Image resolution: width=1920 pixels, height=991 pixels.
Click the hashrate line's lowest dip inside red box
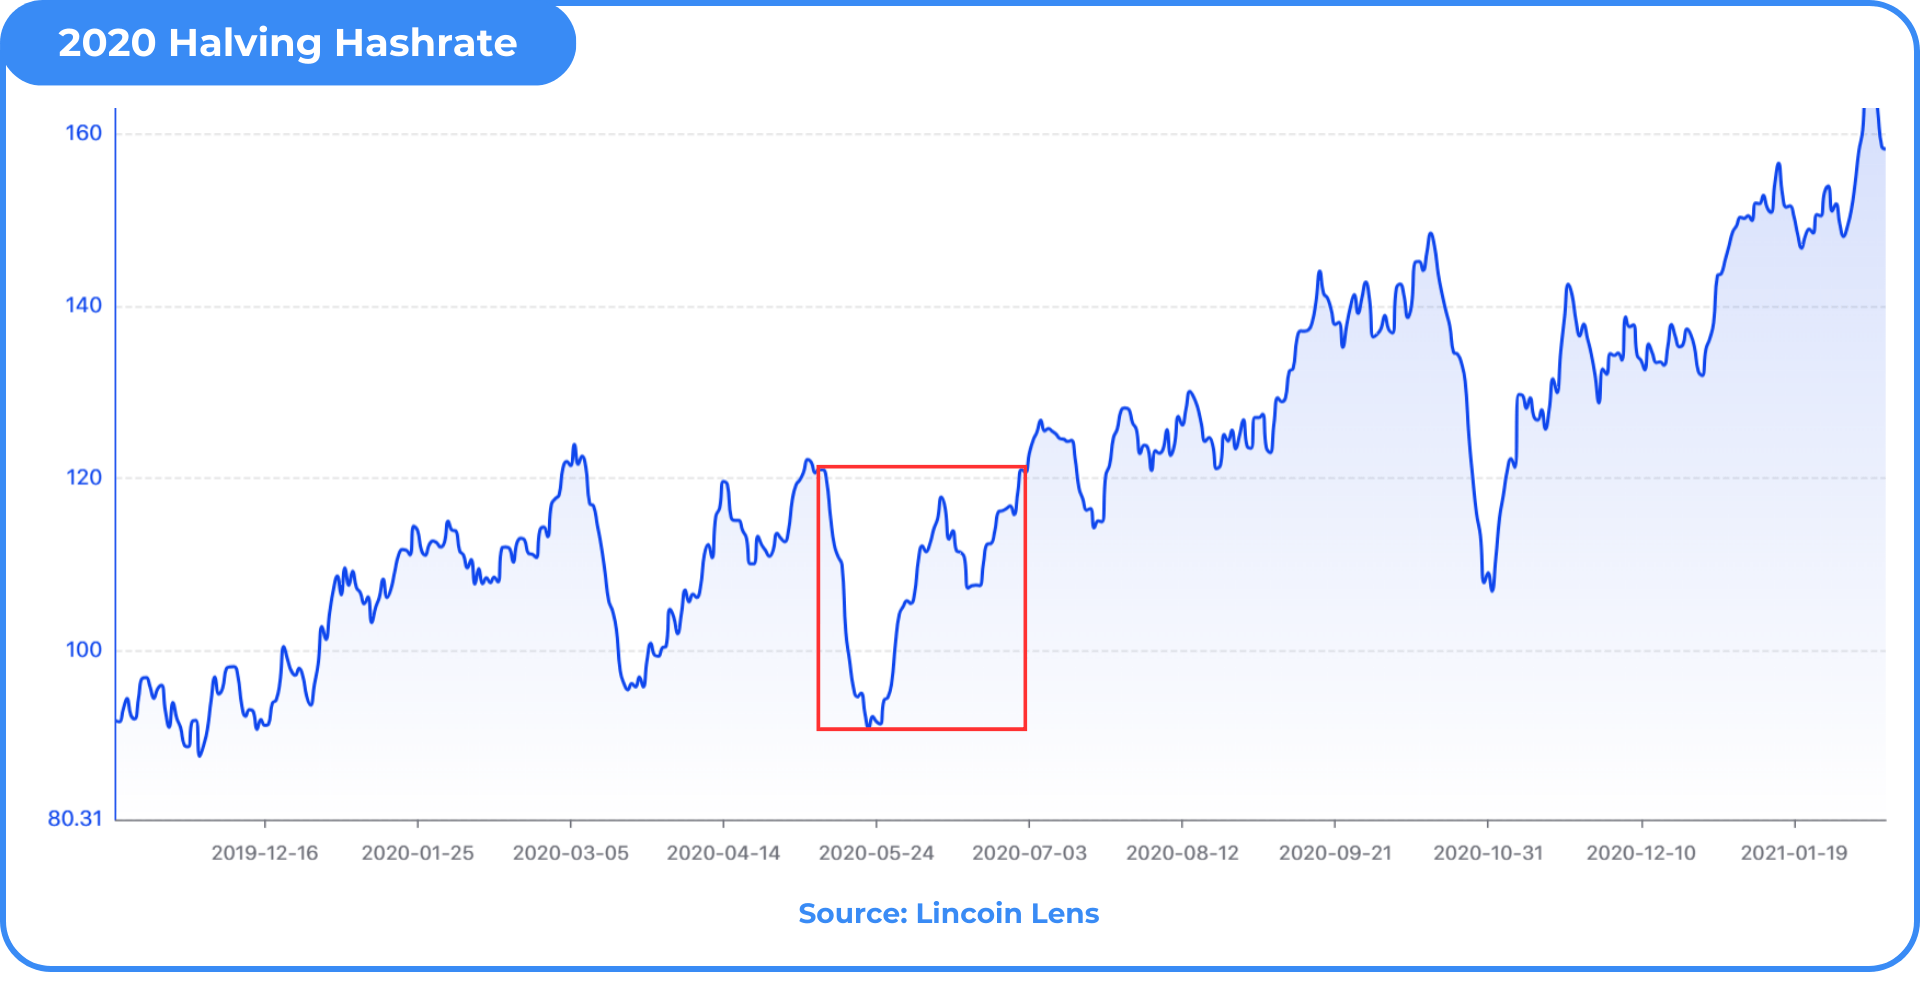point(869,723)
